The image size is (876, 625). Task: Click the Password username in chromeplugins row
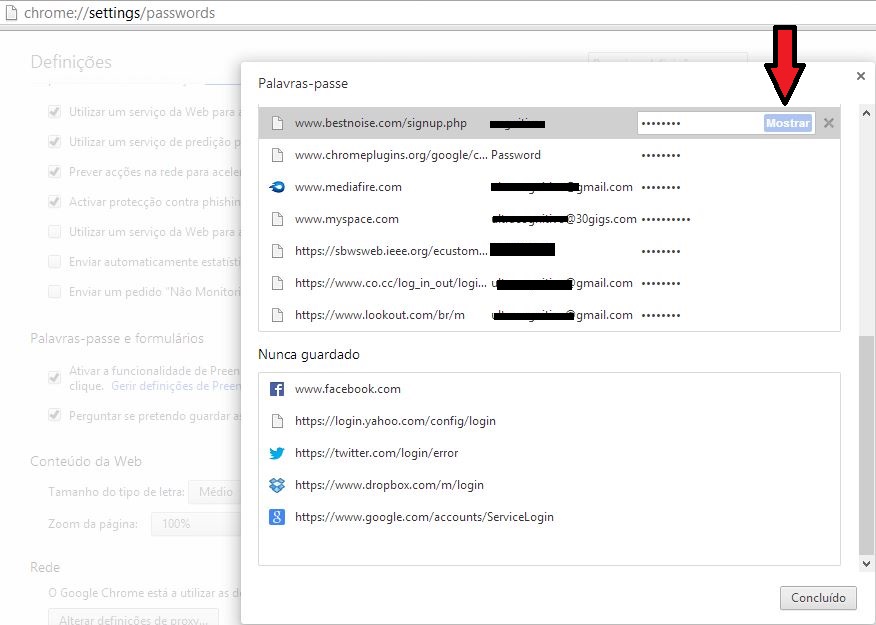click(516, 155)
